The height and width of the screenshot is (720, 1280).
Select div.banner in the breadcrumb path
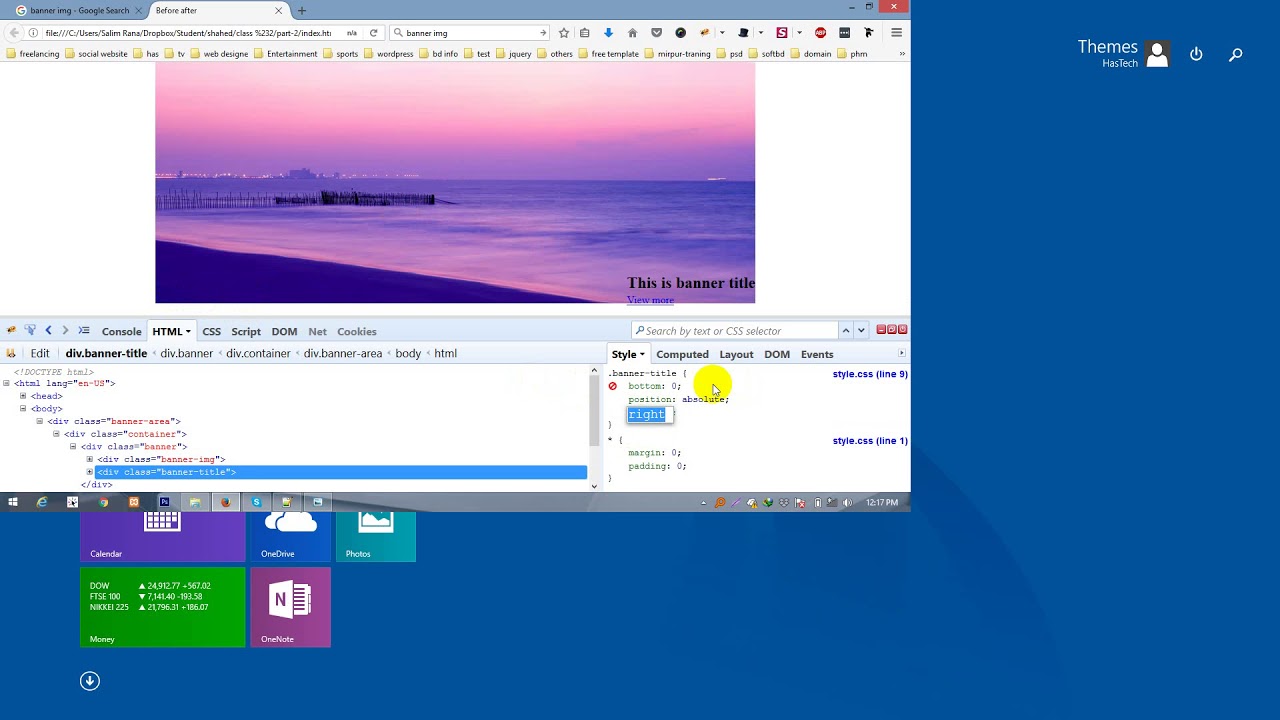(187, 353)
